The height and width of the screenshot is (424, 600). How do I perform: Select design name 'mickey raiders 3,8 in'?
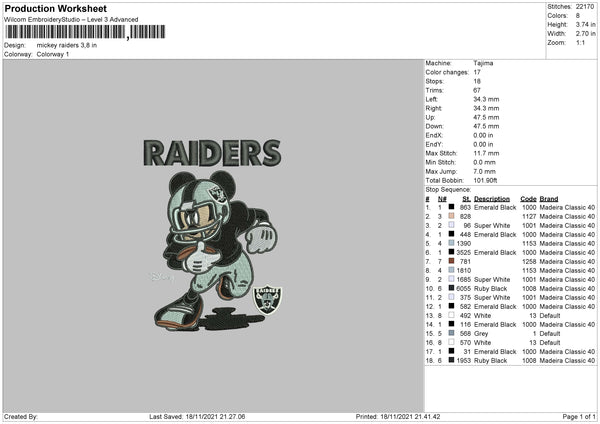[x=67, y=45]
